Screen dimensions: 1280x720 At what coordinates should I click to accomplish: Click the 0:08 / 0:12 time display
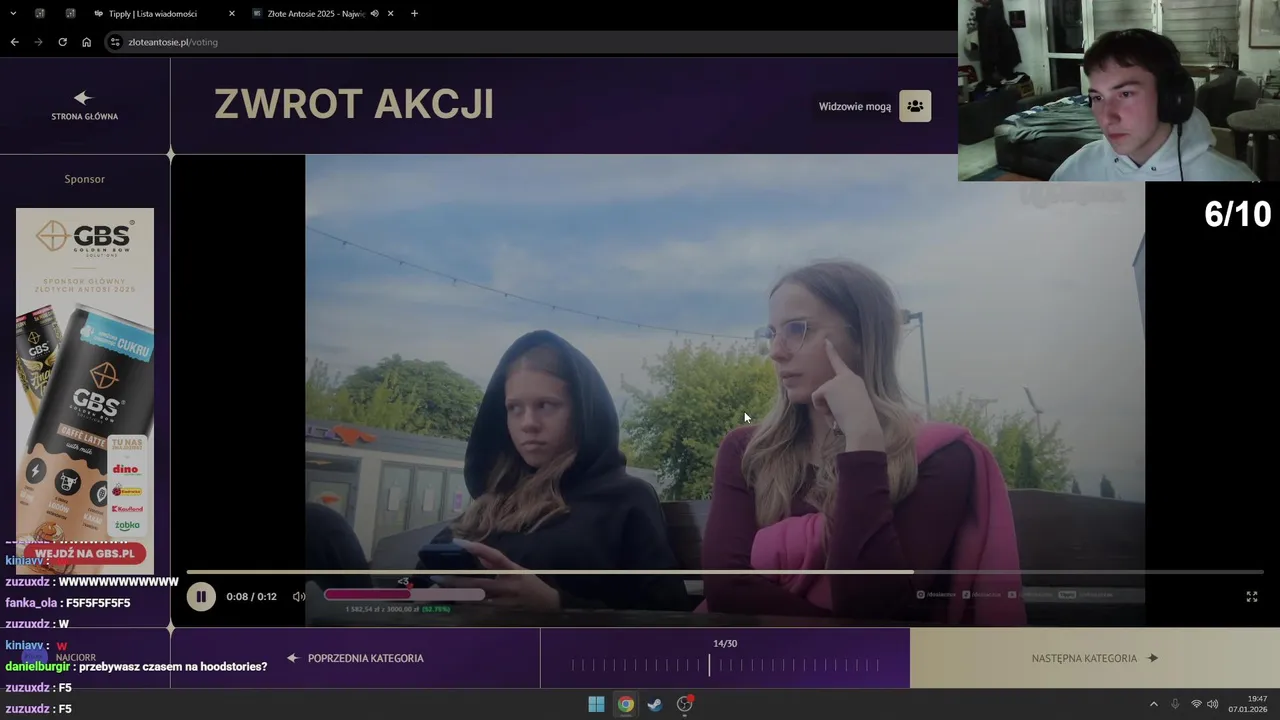pos(251,597)
